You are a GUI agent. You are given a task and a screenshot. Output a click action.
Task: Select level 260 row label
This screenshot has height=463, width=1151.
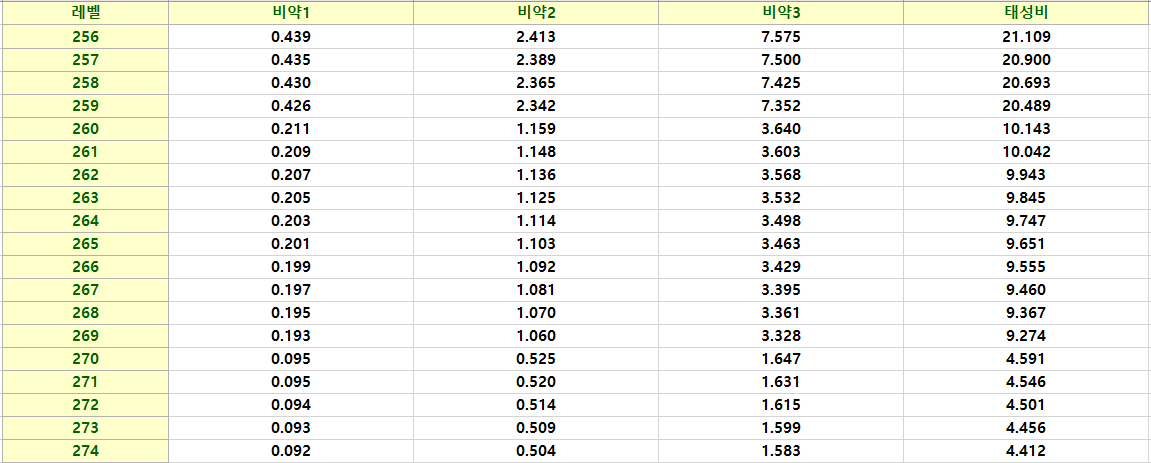click(x=85, y=129)
